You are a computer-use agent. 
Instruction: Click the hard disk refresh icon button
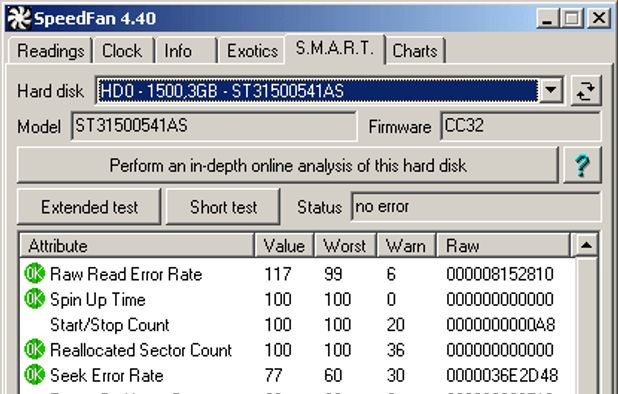pyautogui.click(x=586, y=91)
